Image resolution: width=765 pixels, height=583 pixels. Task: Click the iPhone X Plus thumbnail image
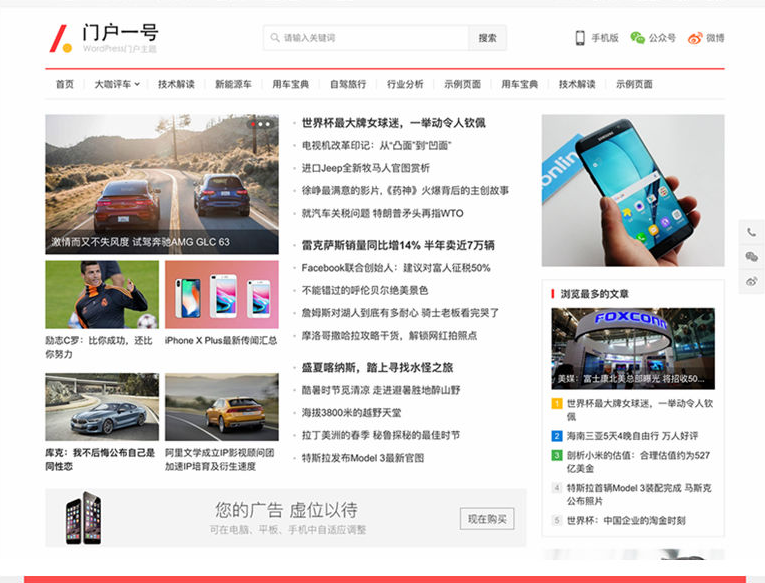pyautogui.click(x=221, y=295)
